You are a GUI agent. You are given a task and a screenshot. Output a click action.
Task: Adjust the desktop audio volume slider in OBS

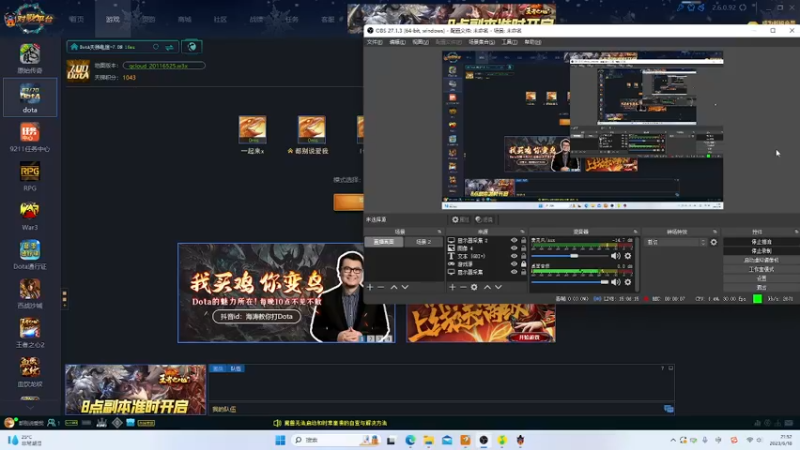570,282
